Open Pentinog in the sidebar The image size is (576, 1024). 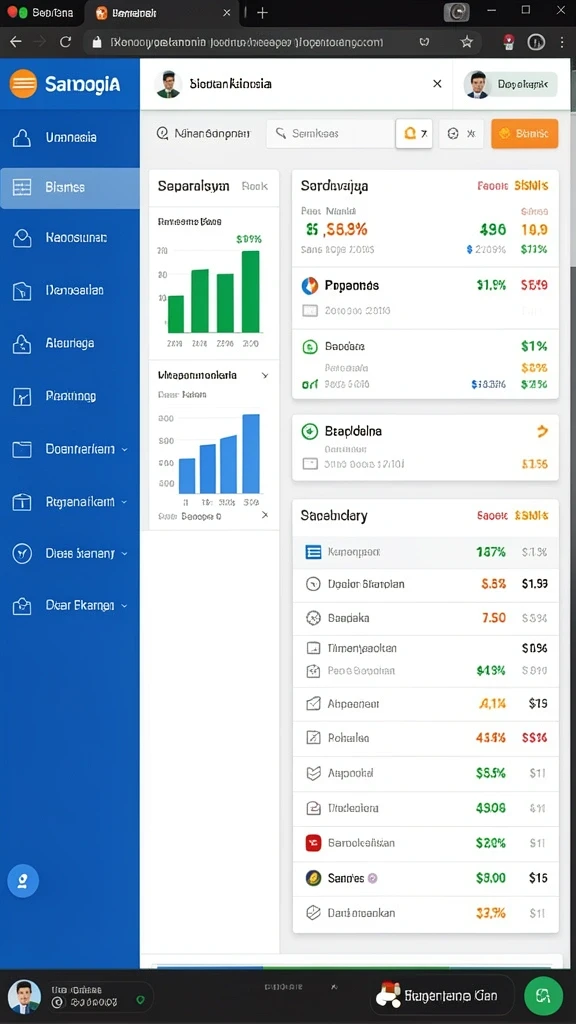pyautogui.click(x=70, y=396)
